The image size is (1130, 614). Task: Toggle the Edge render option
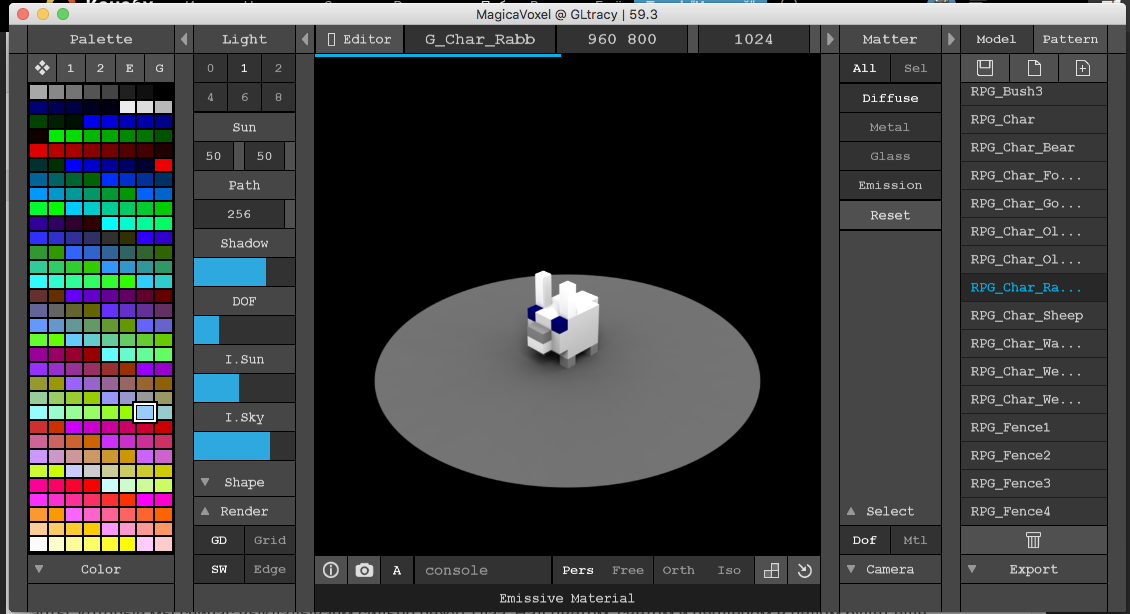[270, 569]
